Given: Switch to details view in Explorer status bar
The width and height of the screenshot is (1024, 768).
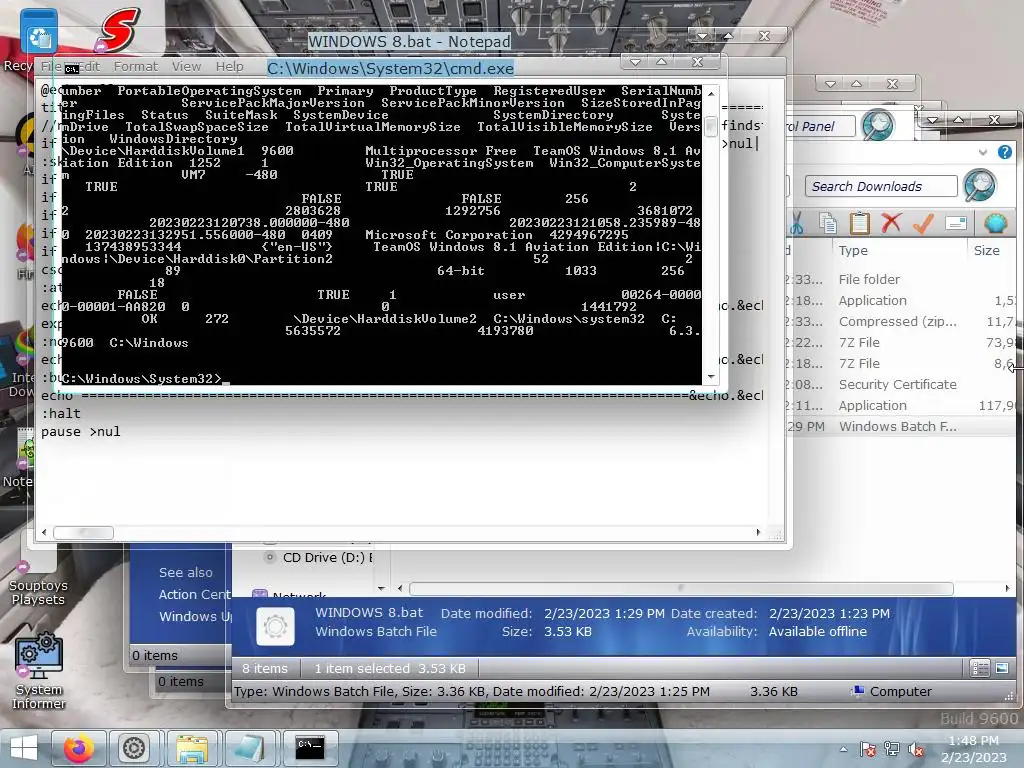Looking at the screenshot, I should pyautogui.click(x=980, y=667).
